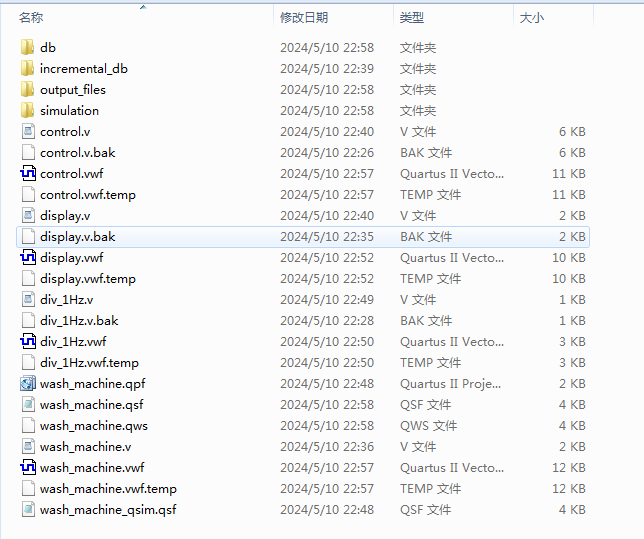The image size is (644, 539).
Task: Select the file name div_1Hz.v
Action: coord(67,299)
